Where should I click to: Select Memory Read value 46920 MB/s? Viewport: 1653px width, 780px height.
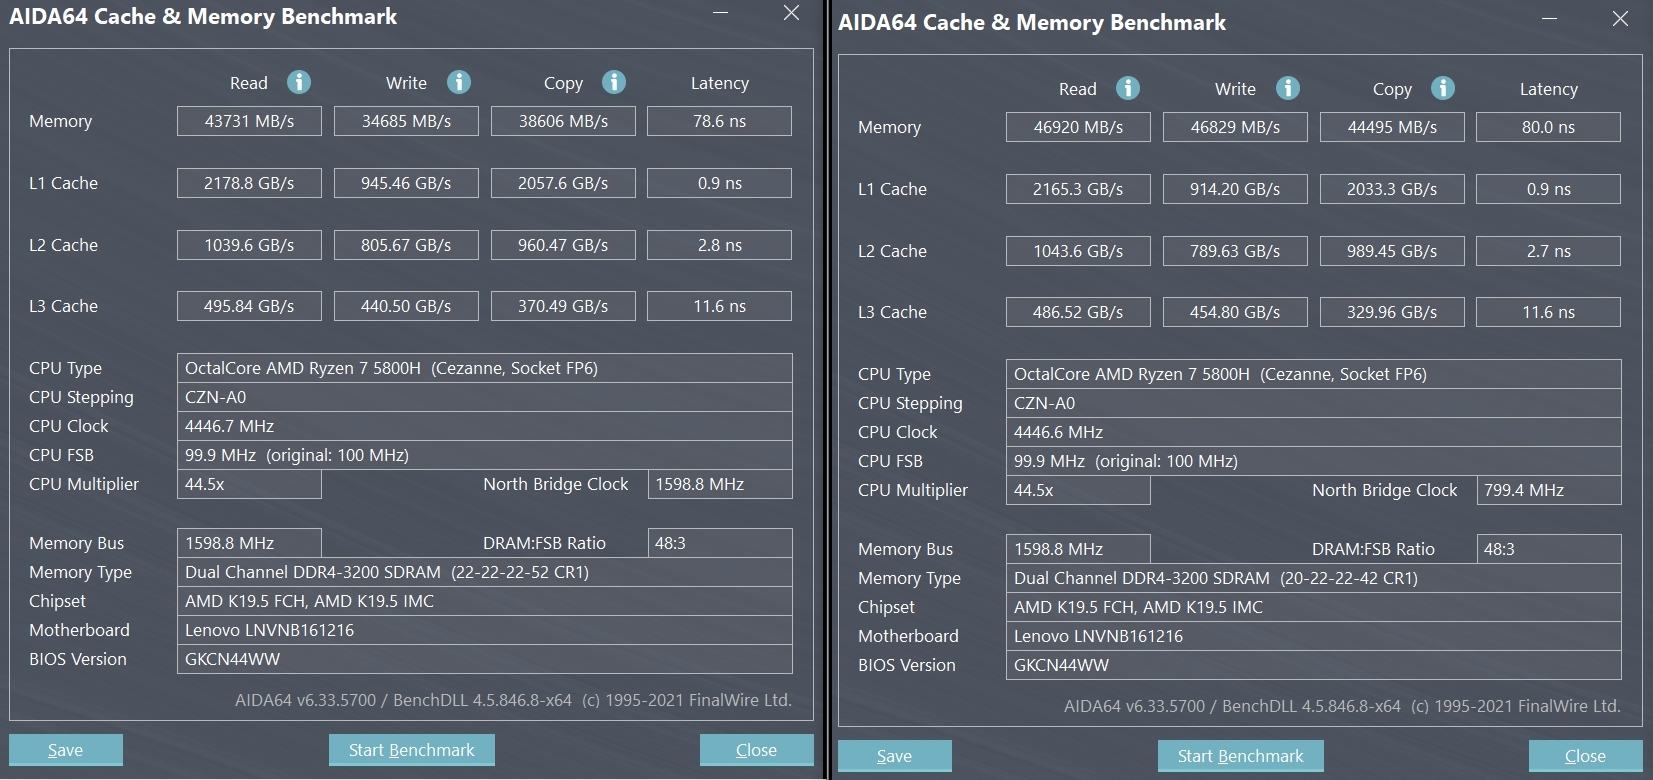tap(1078, 127)
